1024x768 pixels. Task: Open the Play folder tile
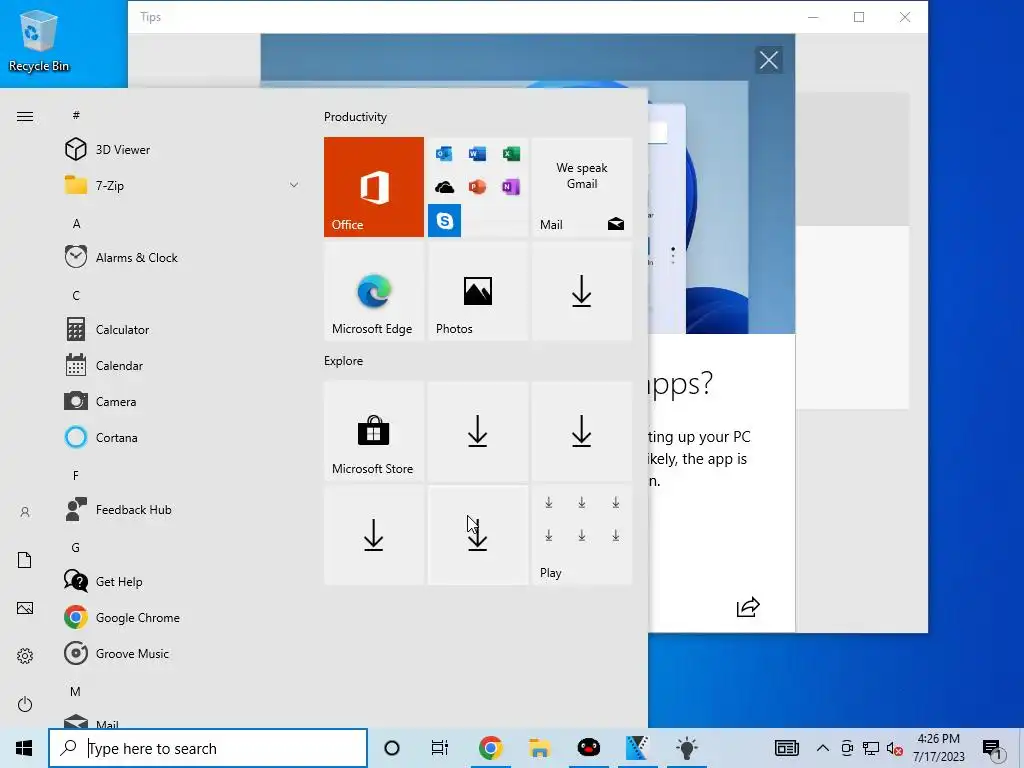[582, 535]
